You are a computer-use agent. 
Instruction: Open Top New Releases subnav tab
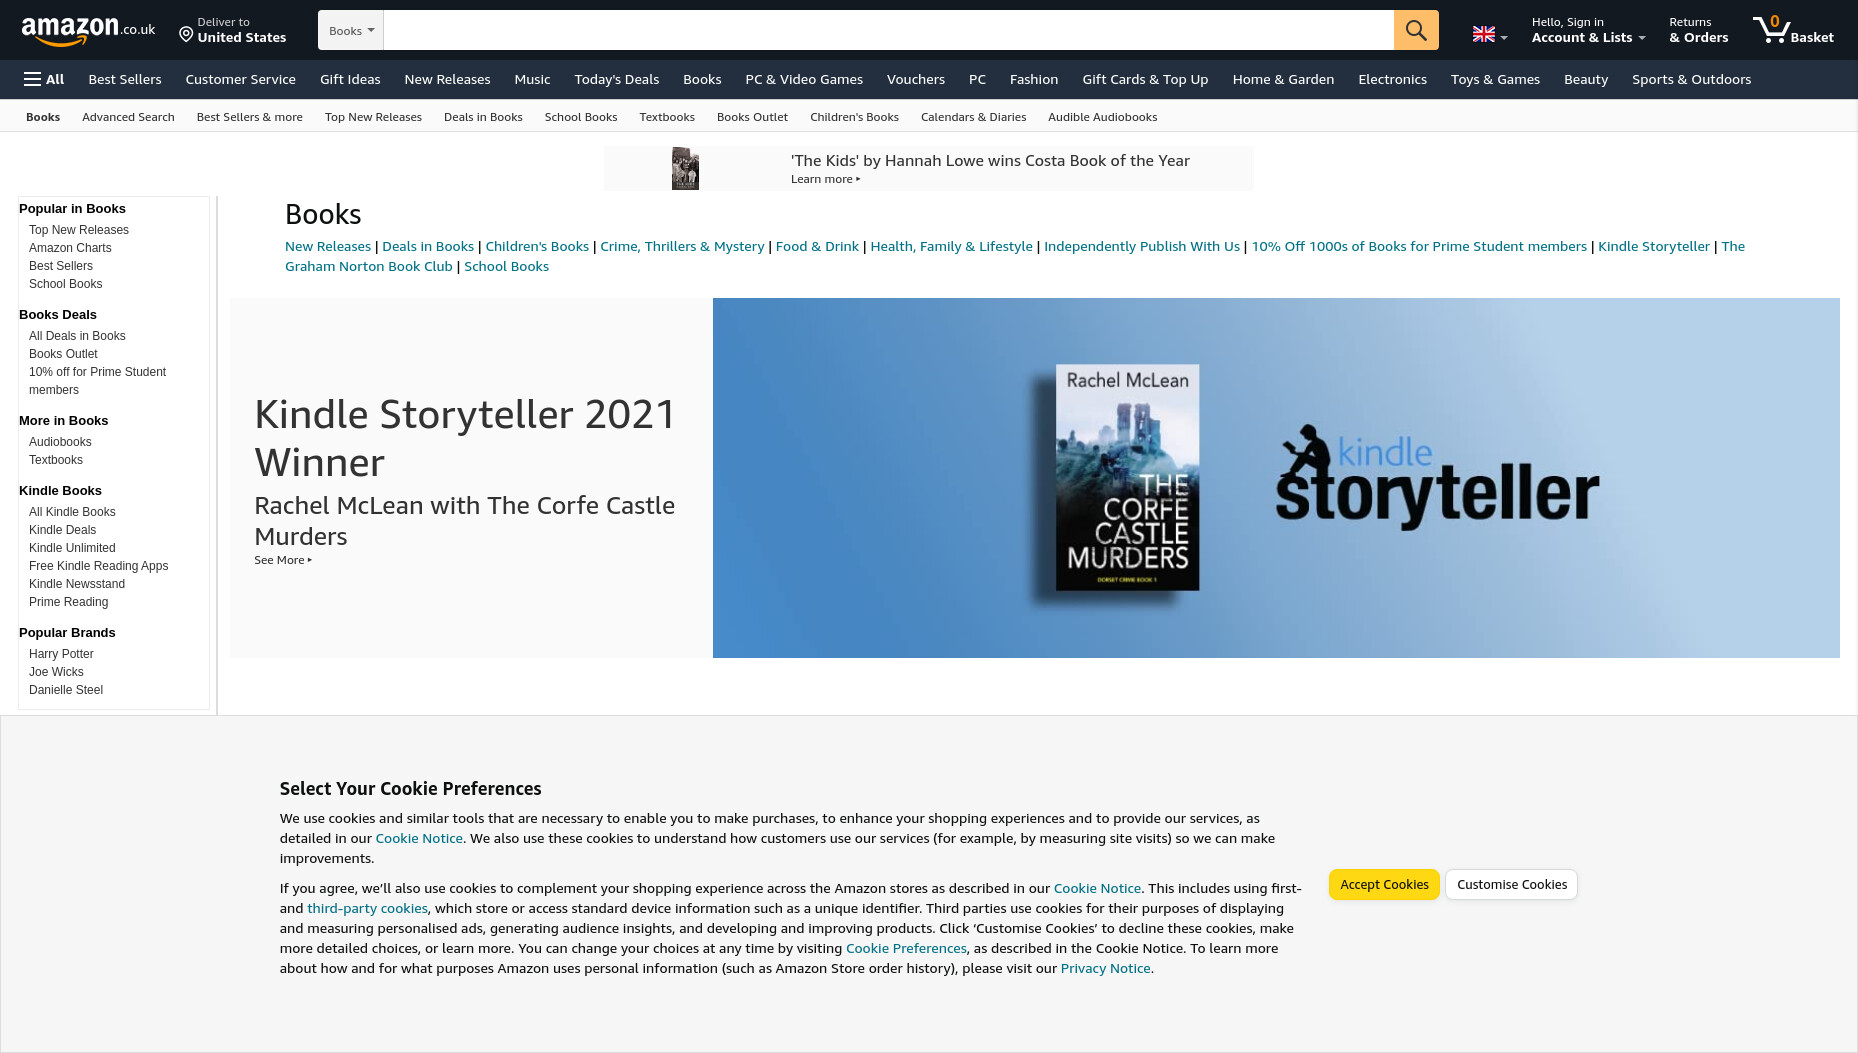(x=373, y=117)
